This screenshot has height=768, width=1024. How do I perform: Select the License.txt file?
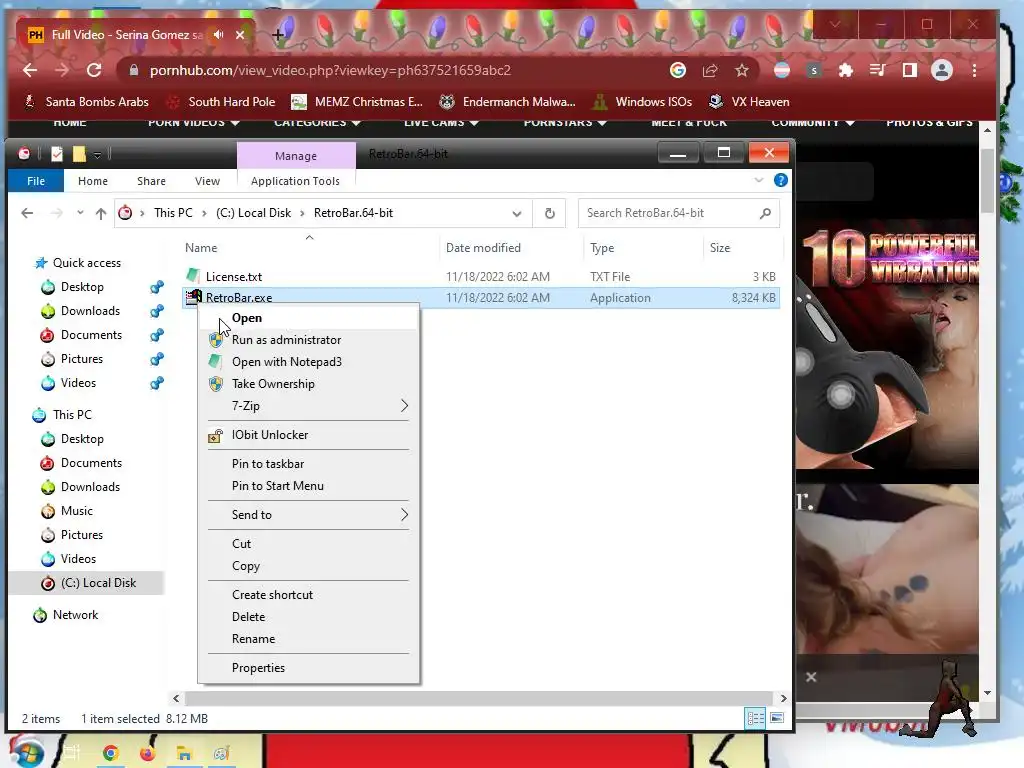[234, 277]
